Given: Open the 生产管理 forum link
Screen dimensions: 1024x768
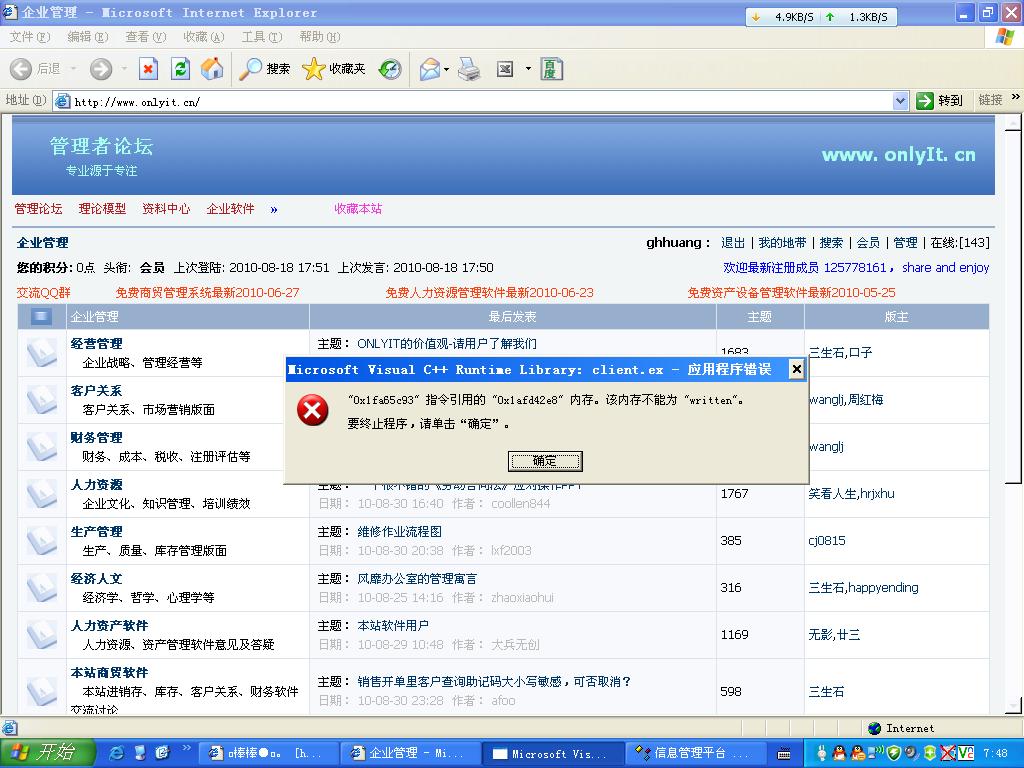Looking at the screenshot, I should coord(96,531).
